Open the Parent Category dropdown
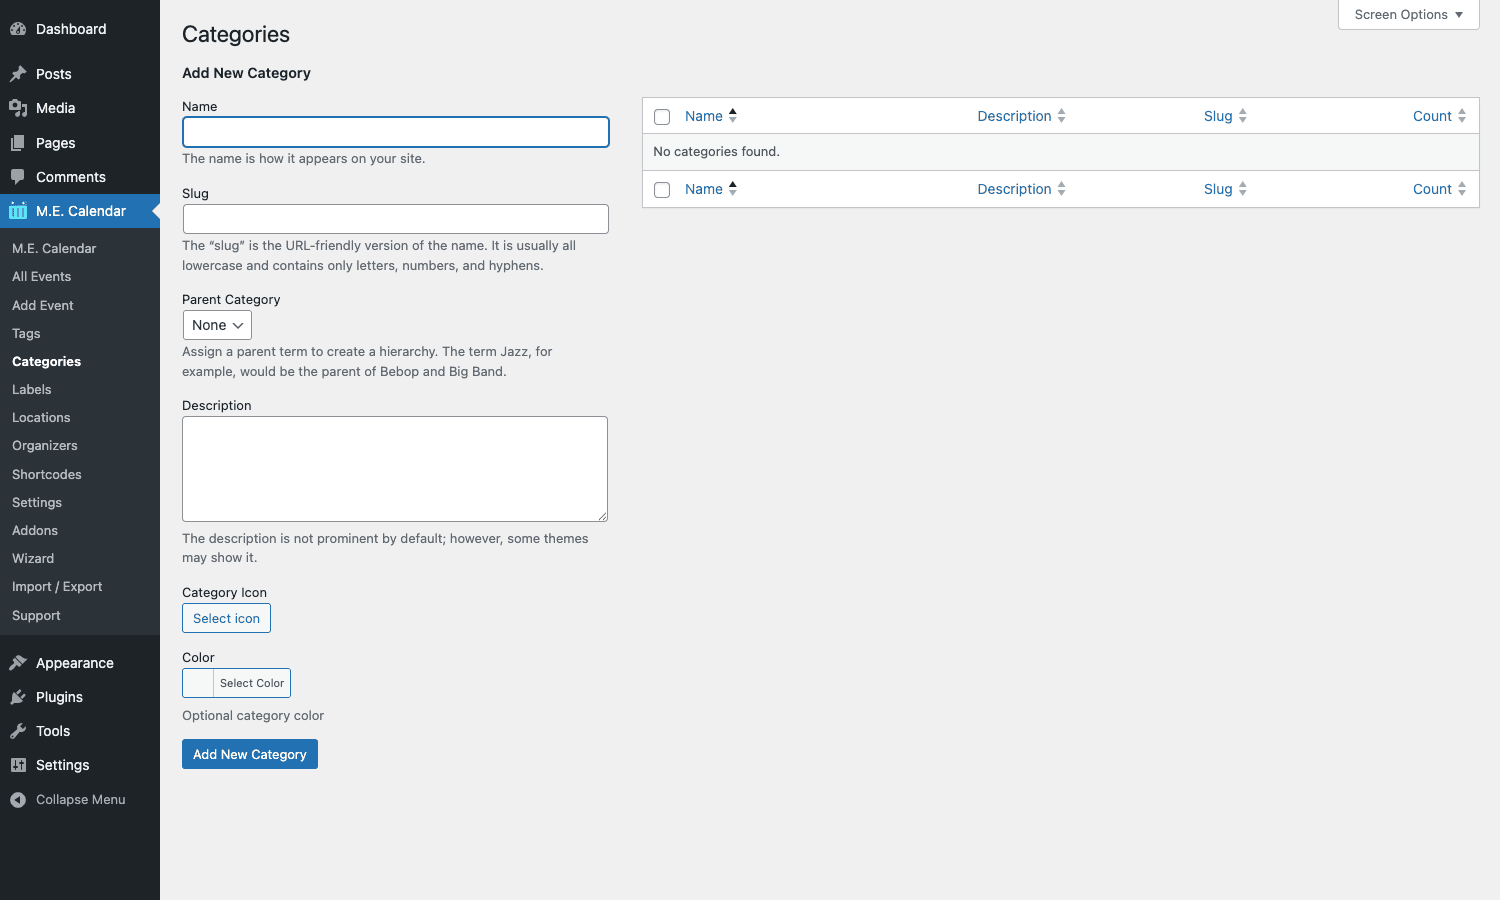 click(217, 325)
